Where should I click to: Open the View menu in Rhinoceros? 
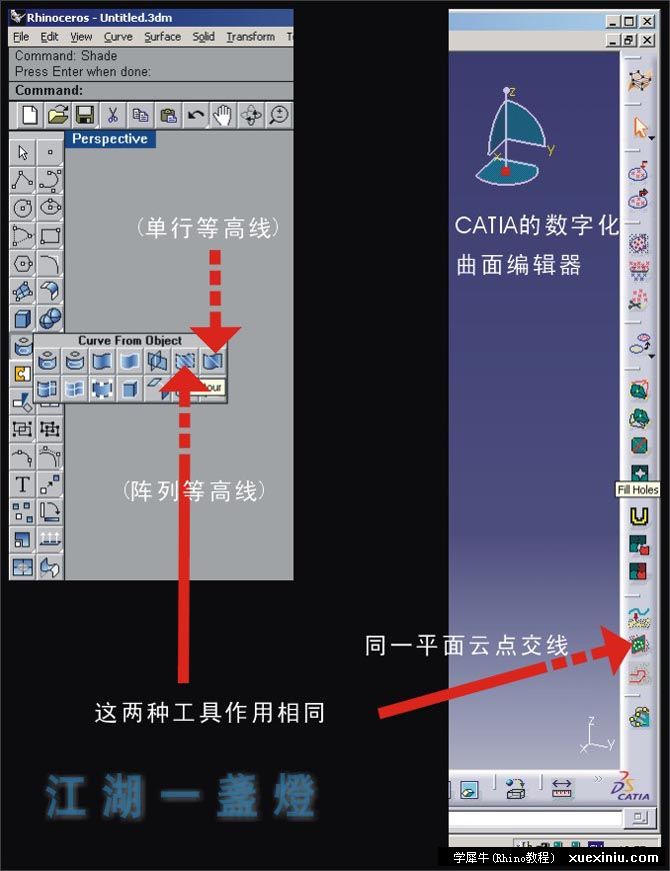(x=81, y=37)
